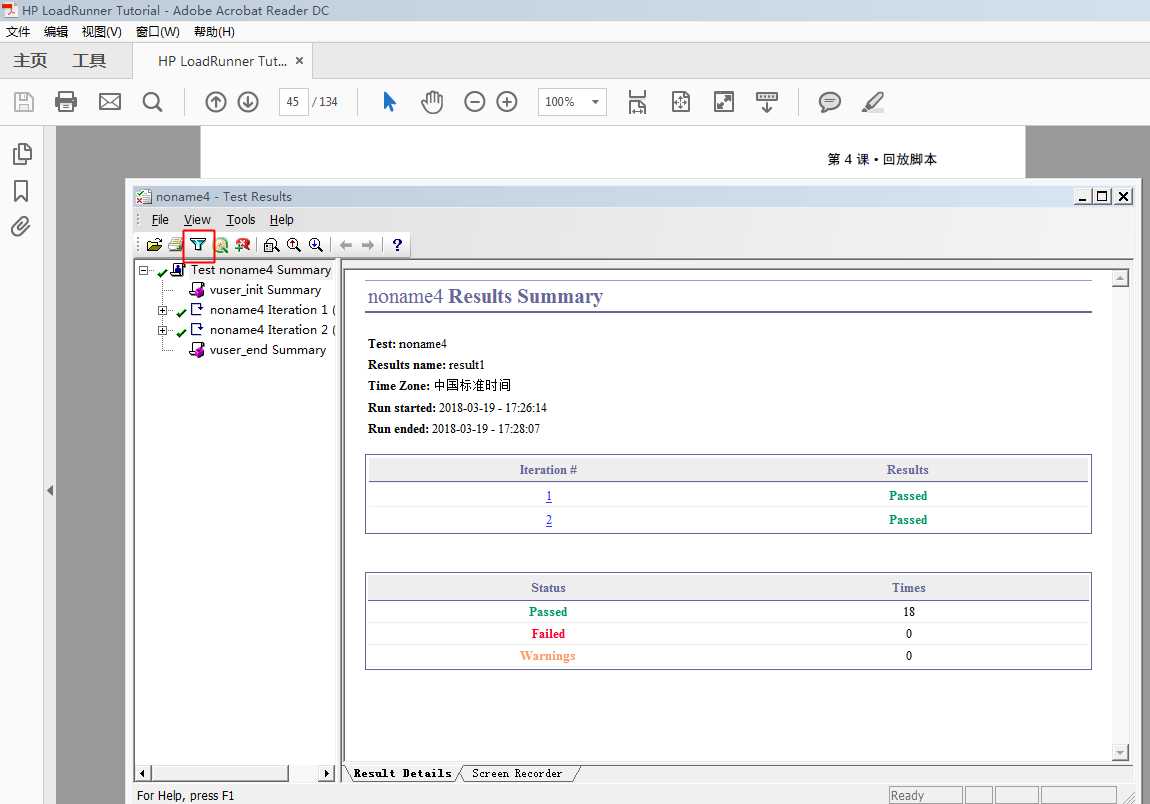Click the fit width scrolling icon
This screenshot has height=804, width=1150.
[x=637, y=101]
